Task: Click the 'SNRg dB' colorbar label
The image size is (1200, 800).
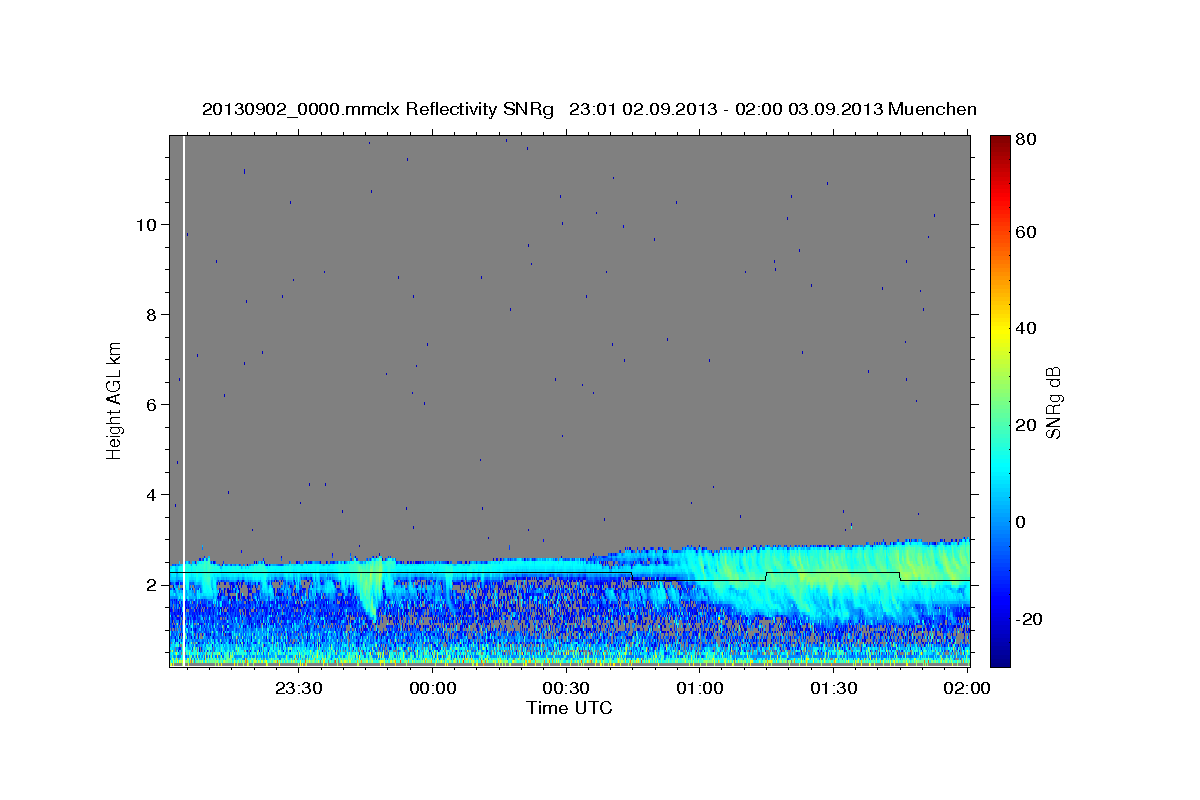Action: coord(1053,402)
